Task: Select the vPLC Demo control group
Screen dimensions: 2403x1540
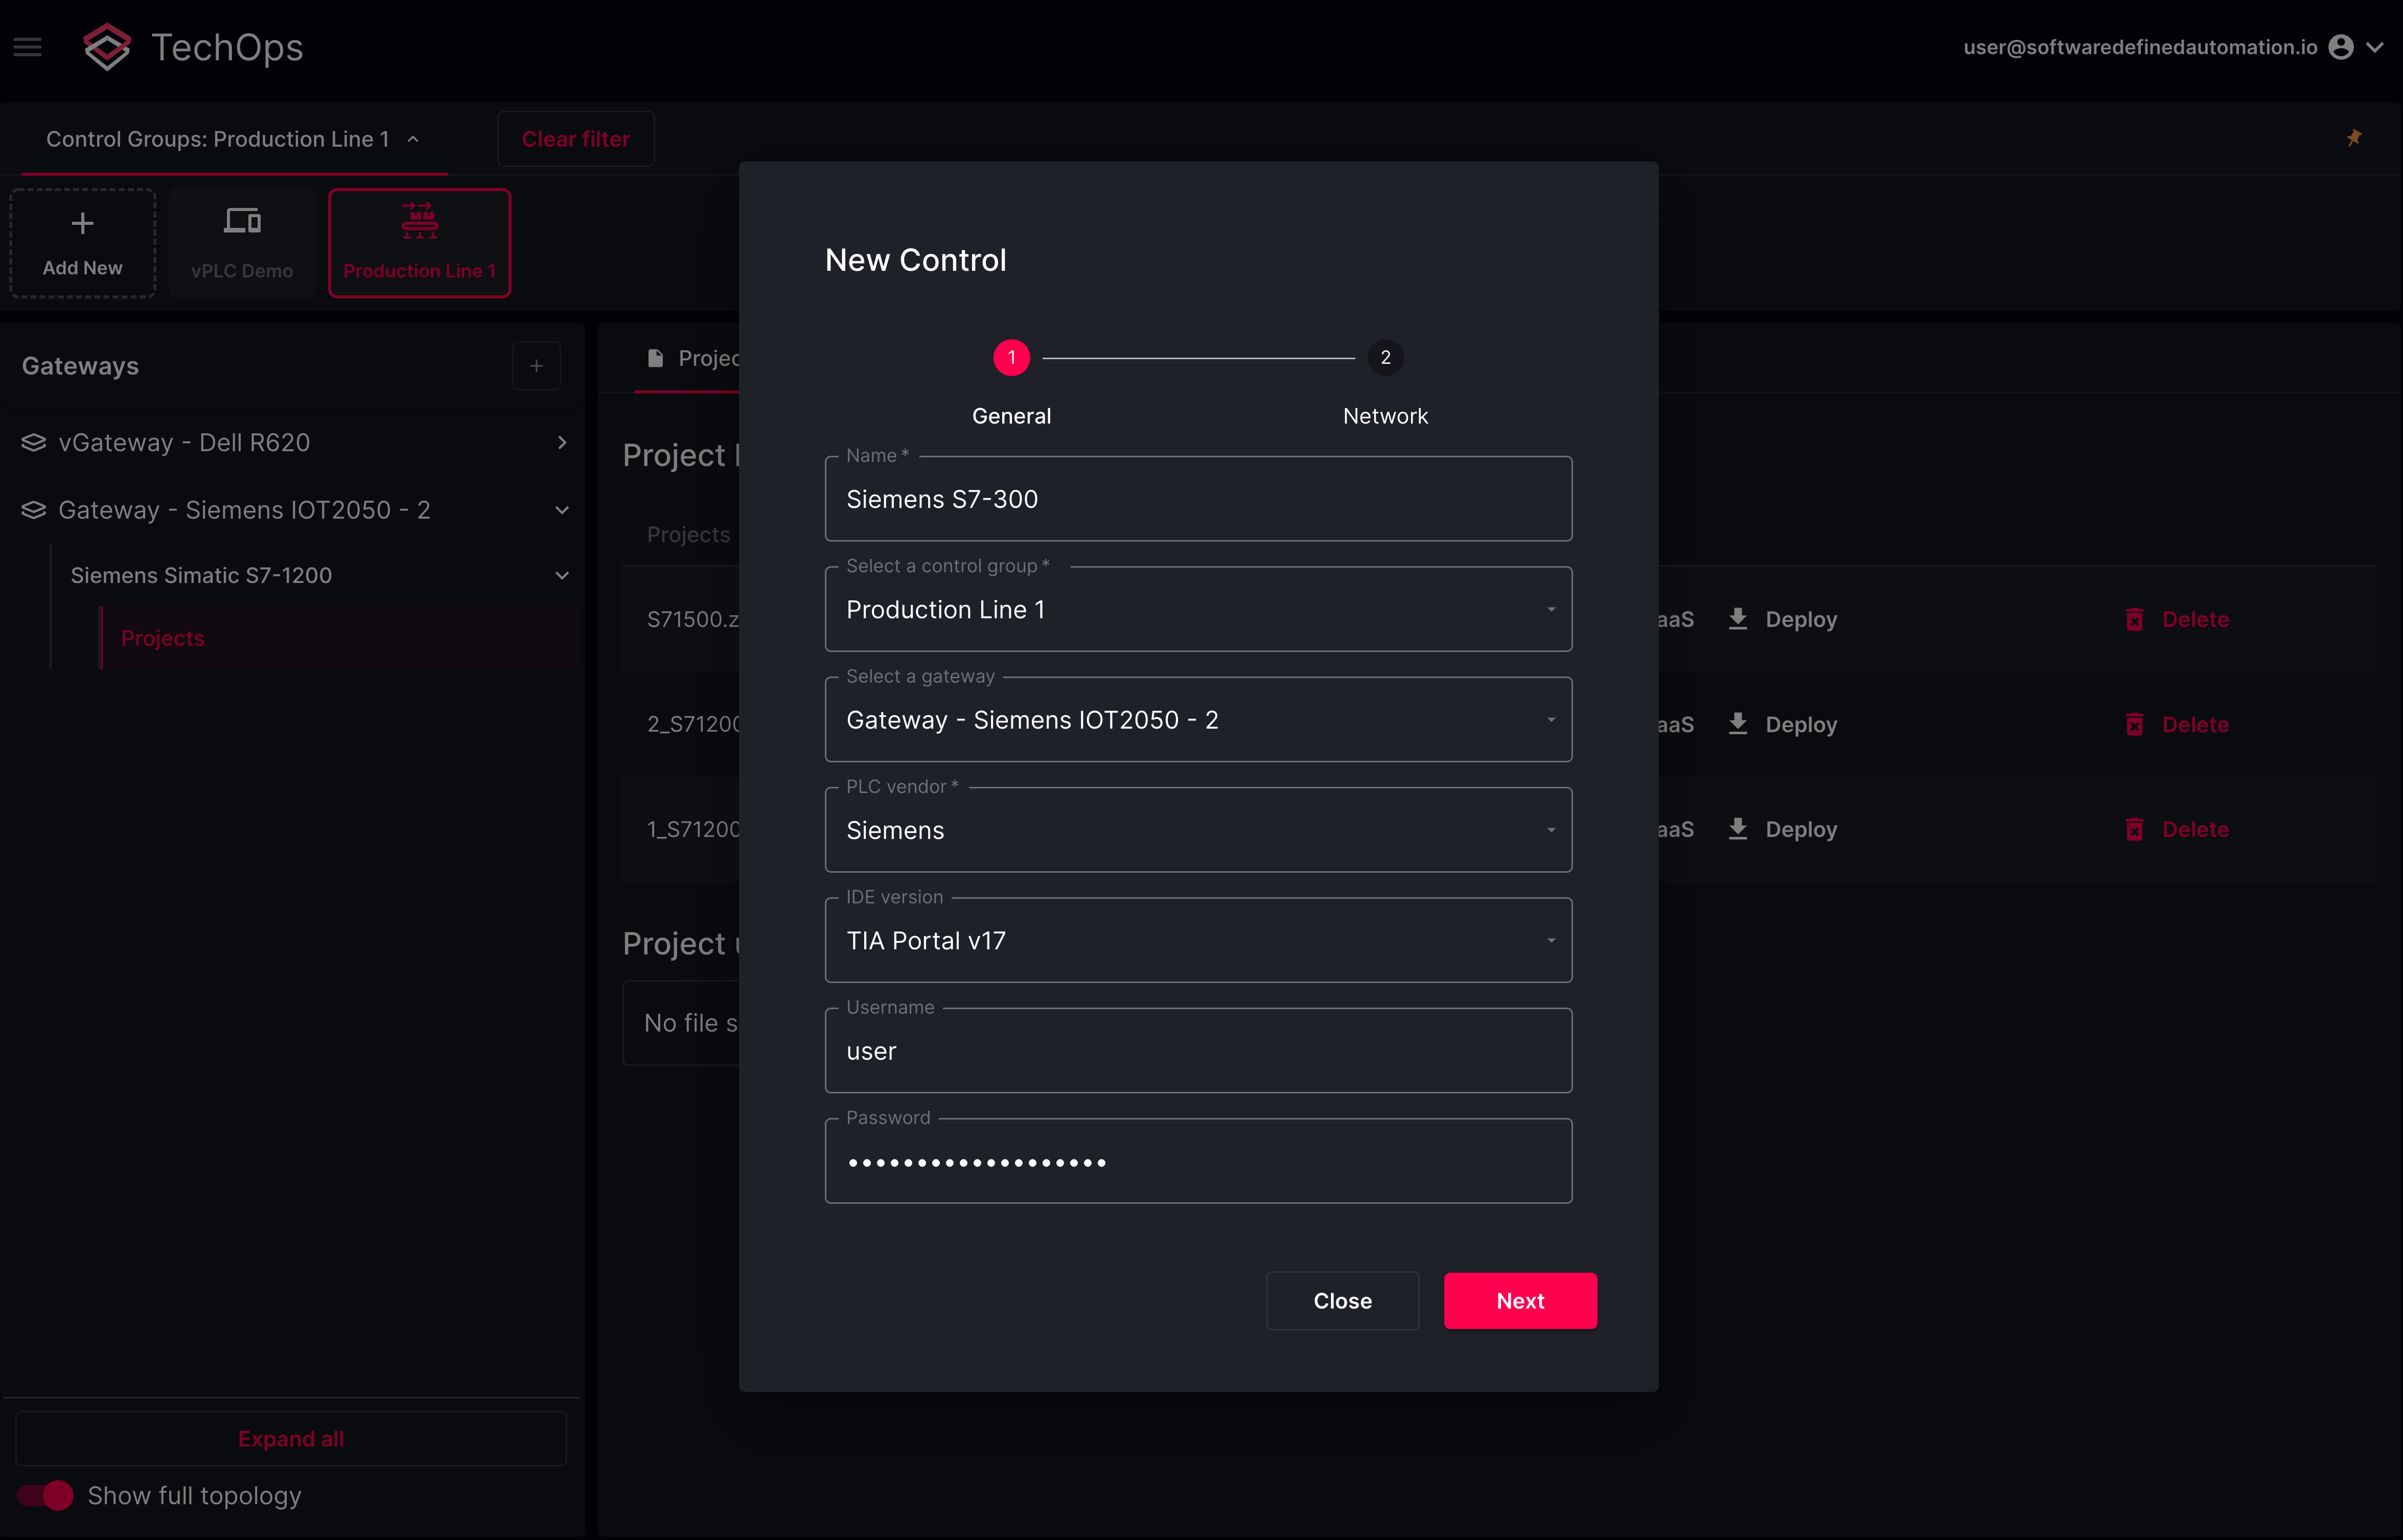Action: point(242,243)
